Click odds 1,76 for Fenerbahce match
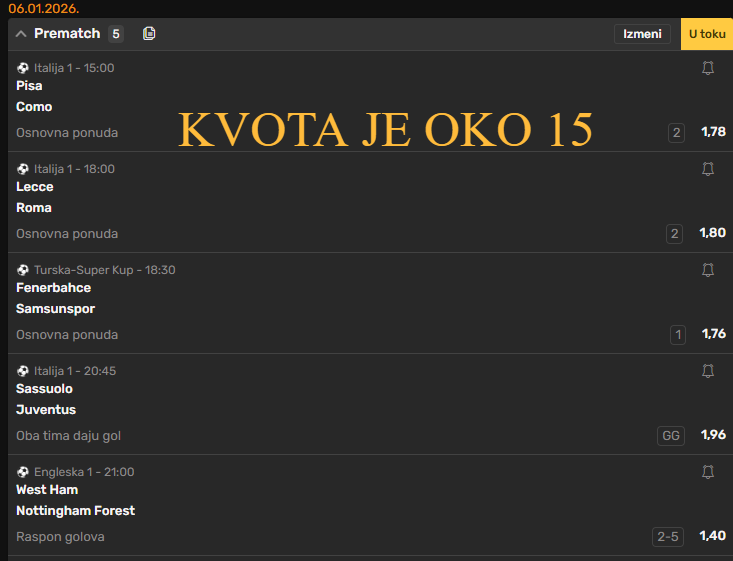 tap(712, 335)
